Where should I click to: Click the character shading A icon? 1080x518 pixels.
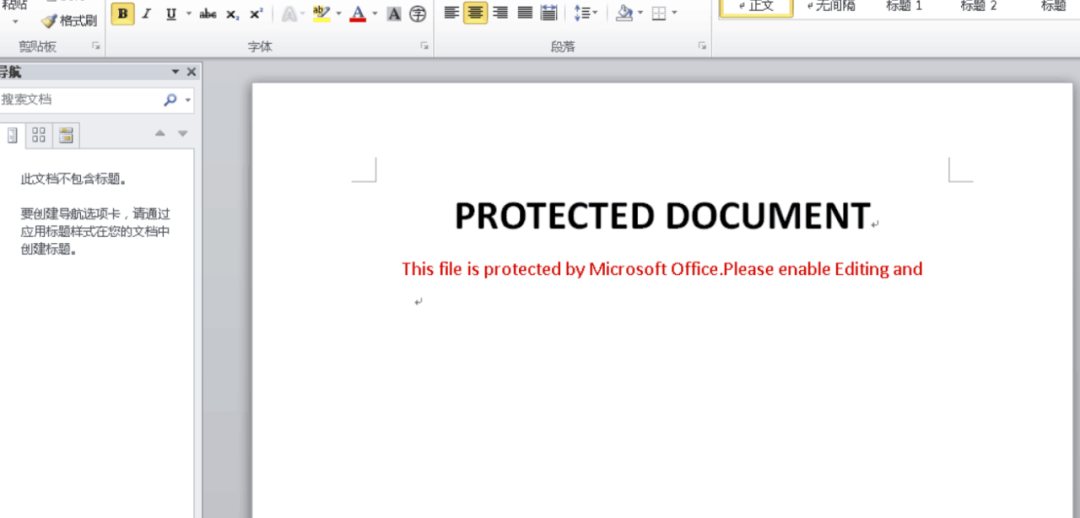pyautogui.click(x=394, y=14)
